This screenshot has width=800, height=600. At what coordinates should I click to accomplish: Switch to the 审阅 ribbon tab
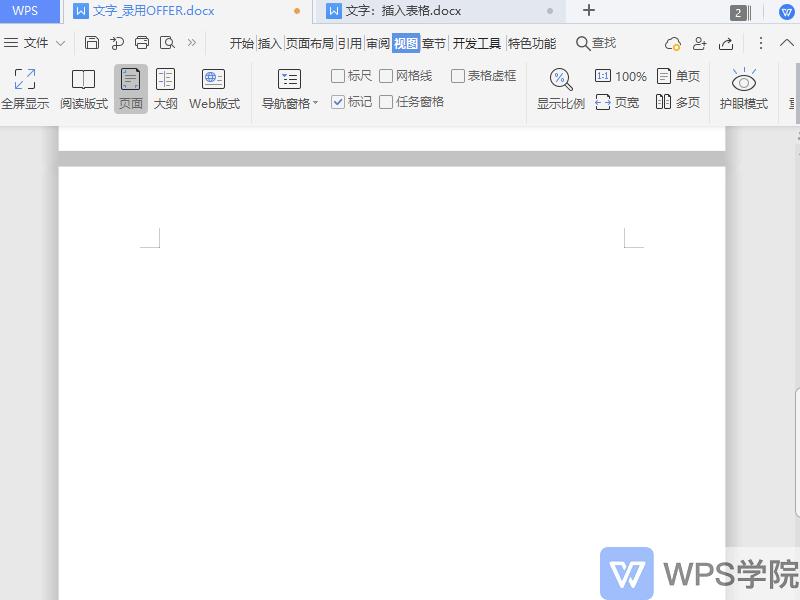pos(378,43)
